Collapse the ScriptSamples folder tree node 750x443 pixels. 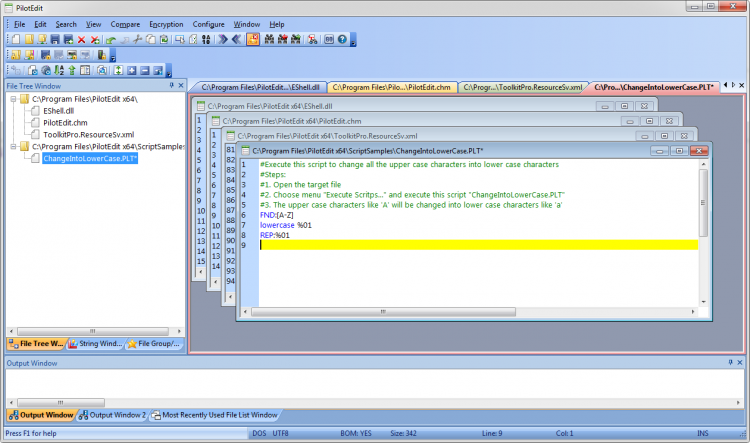pyautogui.click(x=13, y=146)
